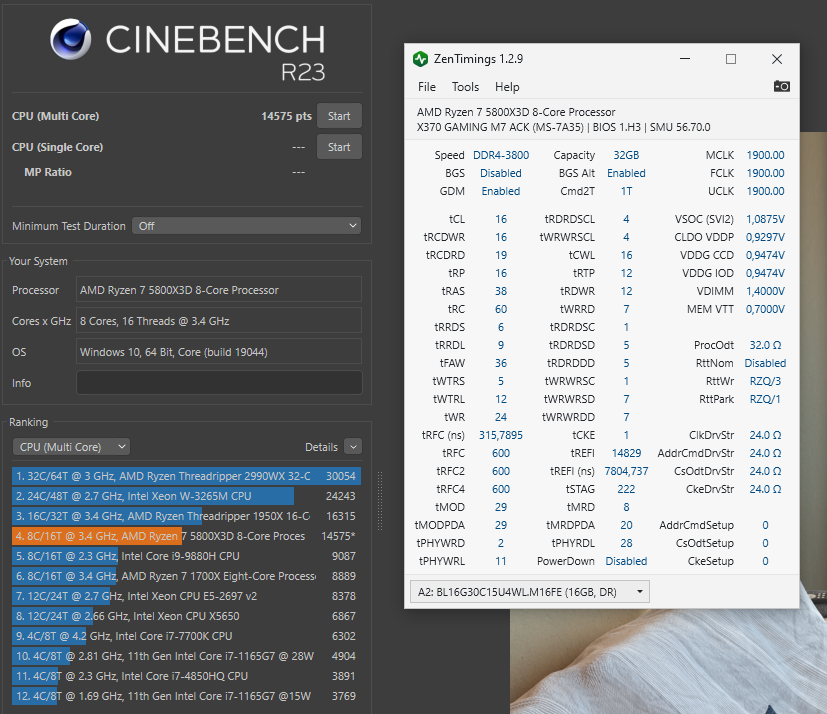This screenshot has height=714, width=827.
Task: Select the Core i7-4850HQ ranking row
Action: pyautogui.click(x=186, y=677)
